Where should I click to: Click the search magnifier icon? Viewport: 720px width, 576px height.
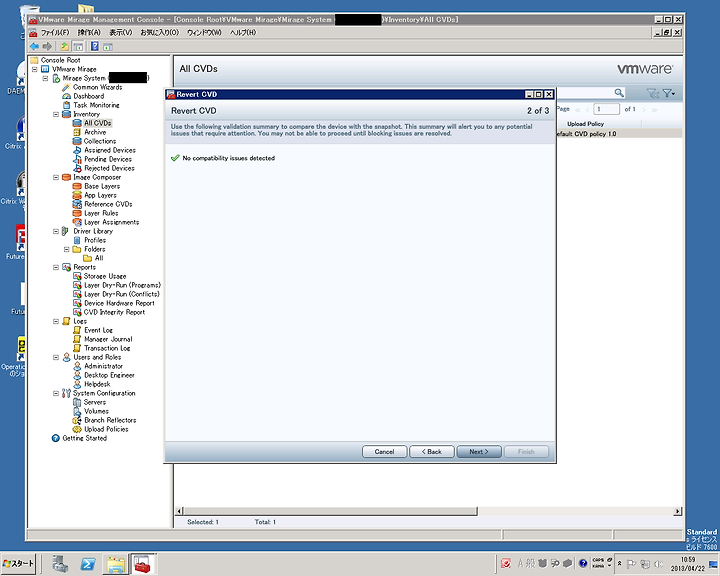[x=619, y=93]
